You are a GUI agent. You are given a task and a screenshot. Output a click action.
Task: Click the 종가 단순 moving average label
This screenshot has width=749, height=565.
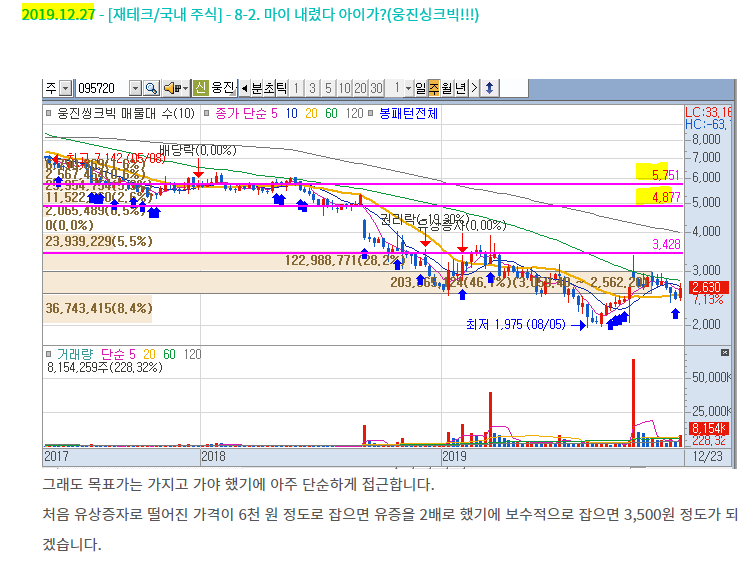(x=246, y=114)
